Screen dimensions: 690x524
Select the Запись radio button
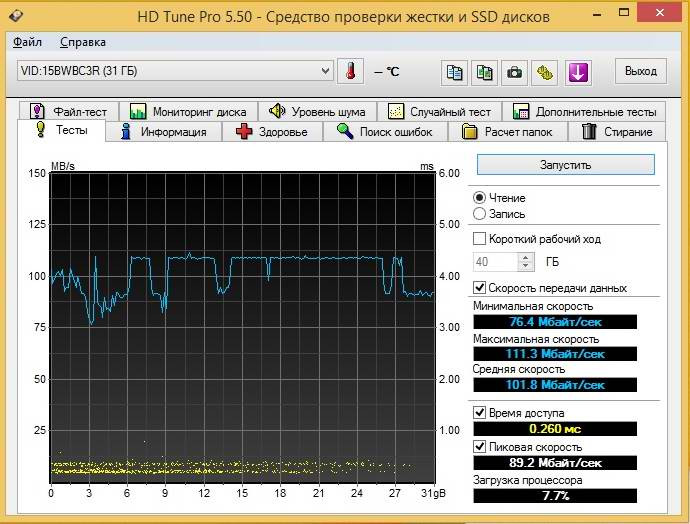[x=479, y=214]
